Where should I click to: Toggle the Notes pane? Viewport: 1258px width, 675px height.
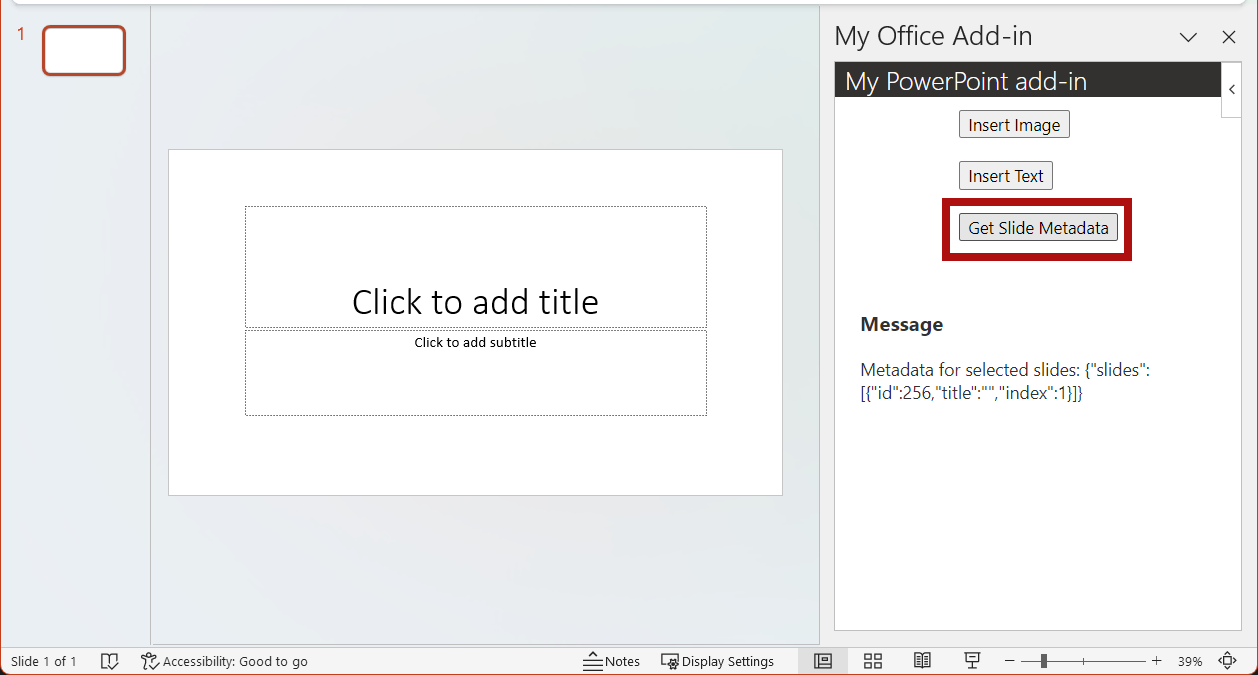[x=612, y=661]
